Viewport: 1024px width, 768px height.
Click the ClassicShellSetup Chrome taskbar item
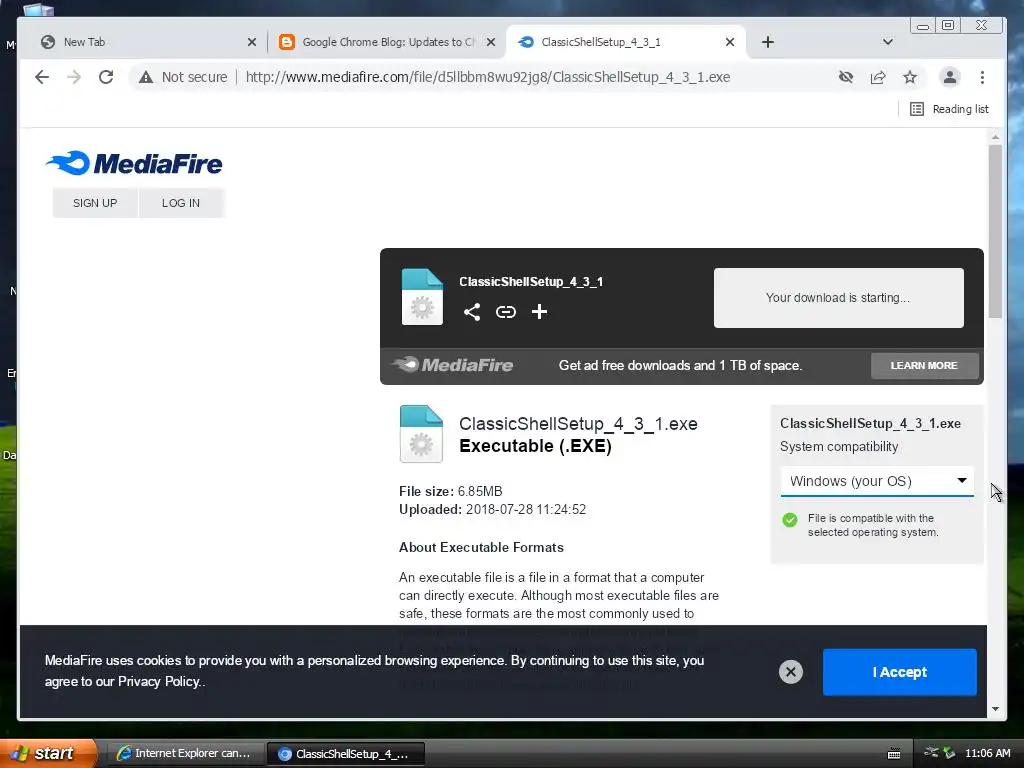346,754
